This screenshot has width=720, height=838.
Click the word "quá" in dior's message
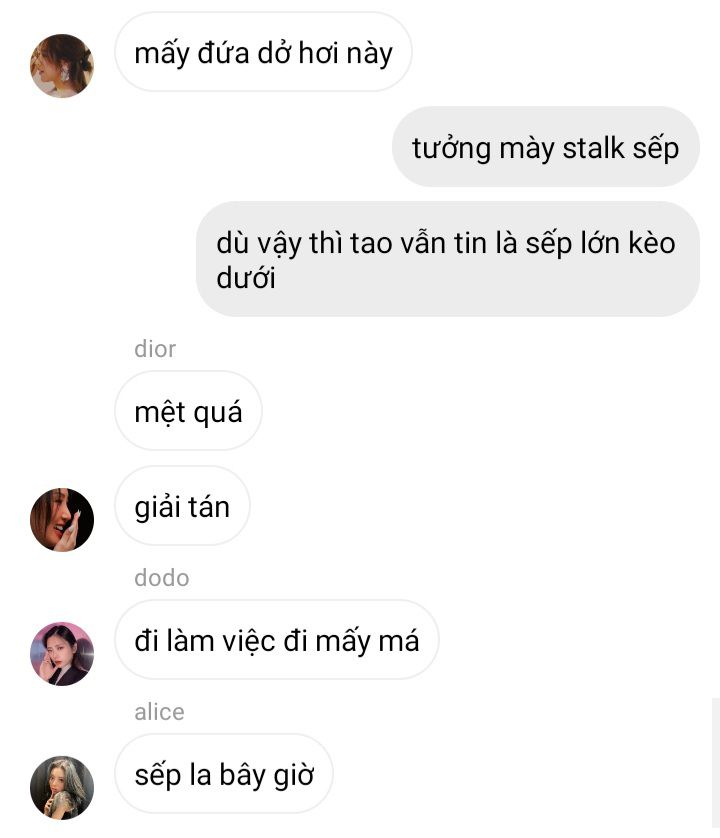point(218,413)
